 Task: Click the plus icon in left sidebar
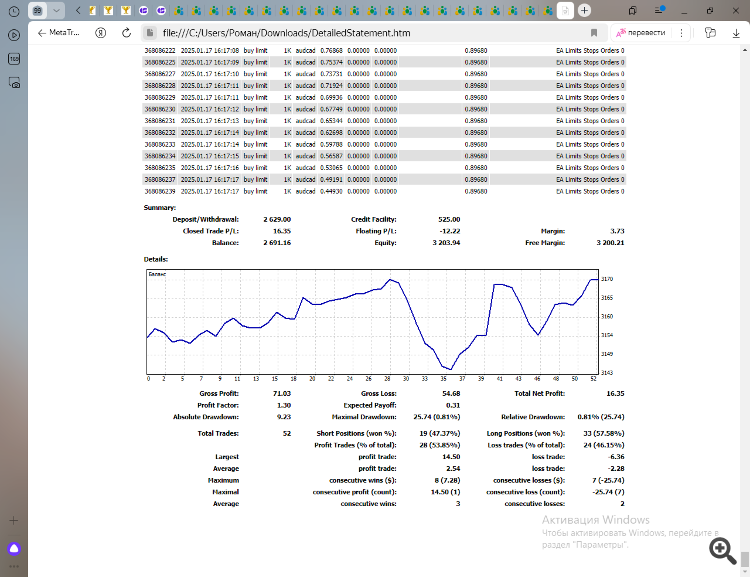tap(14, 520)
